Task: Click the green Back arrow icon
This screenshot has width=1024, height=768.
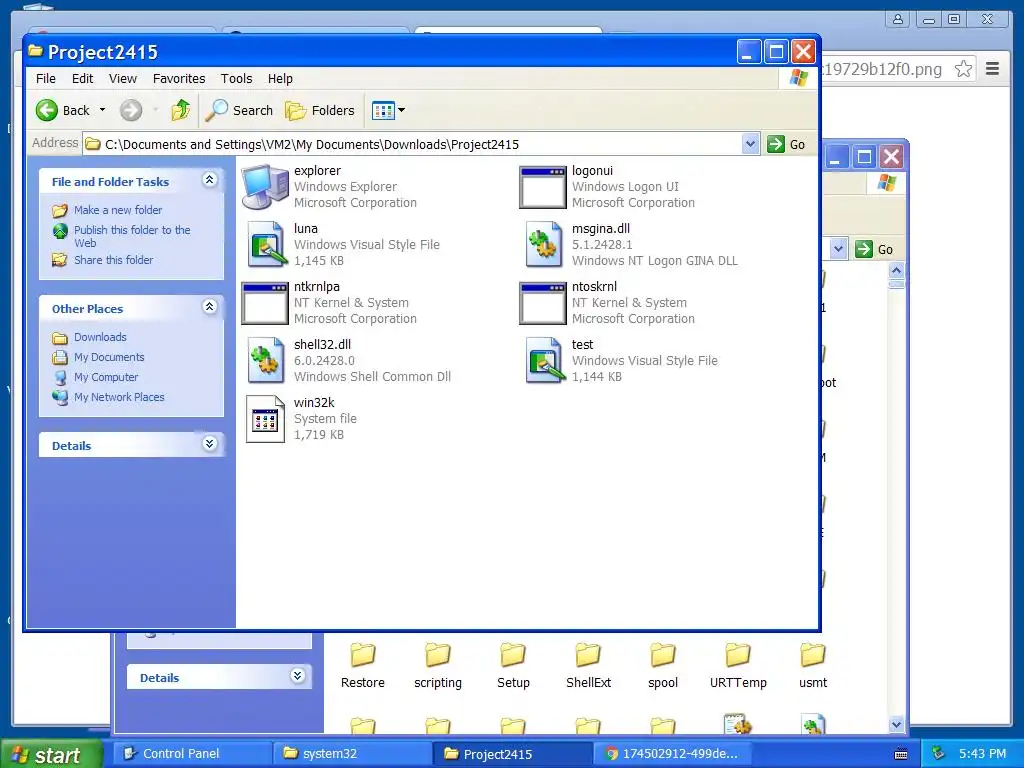Action: (x=47, y=110)
